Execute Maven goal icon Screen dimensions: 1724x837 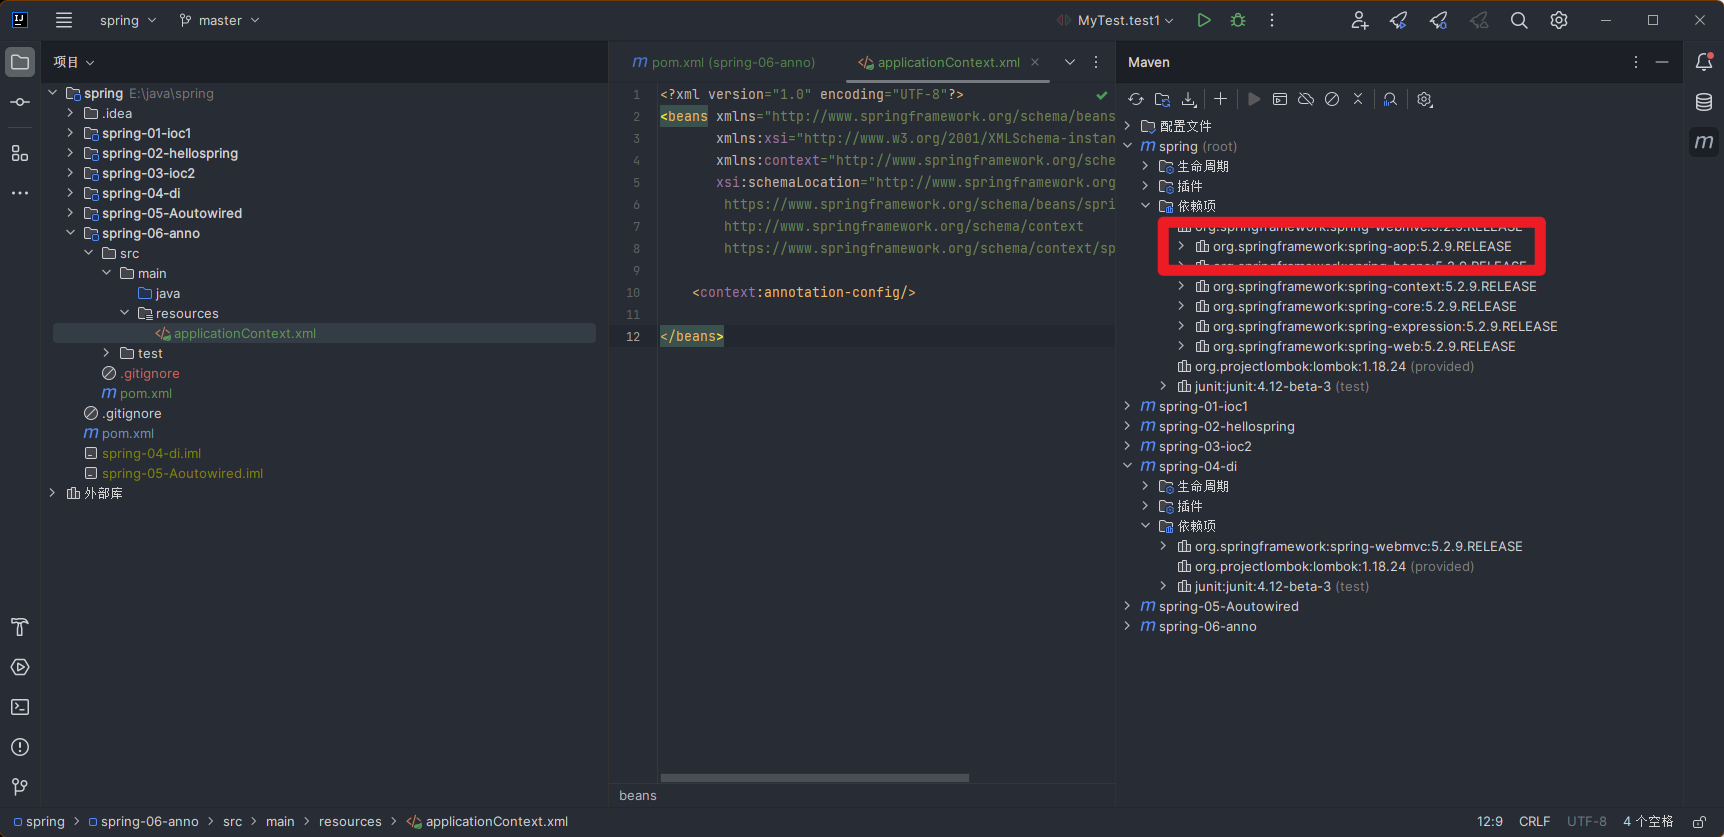1280,99
